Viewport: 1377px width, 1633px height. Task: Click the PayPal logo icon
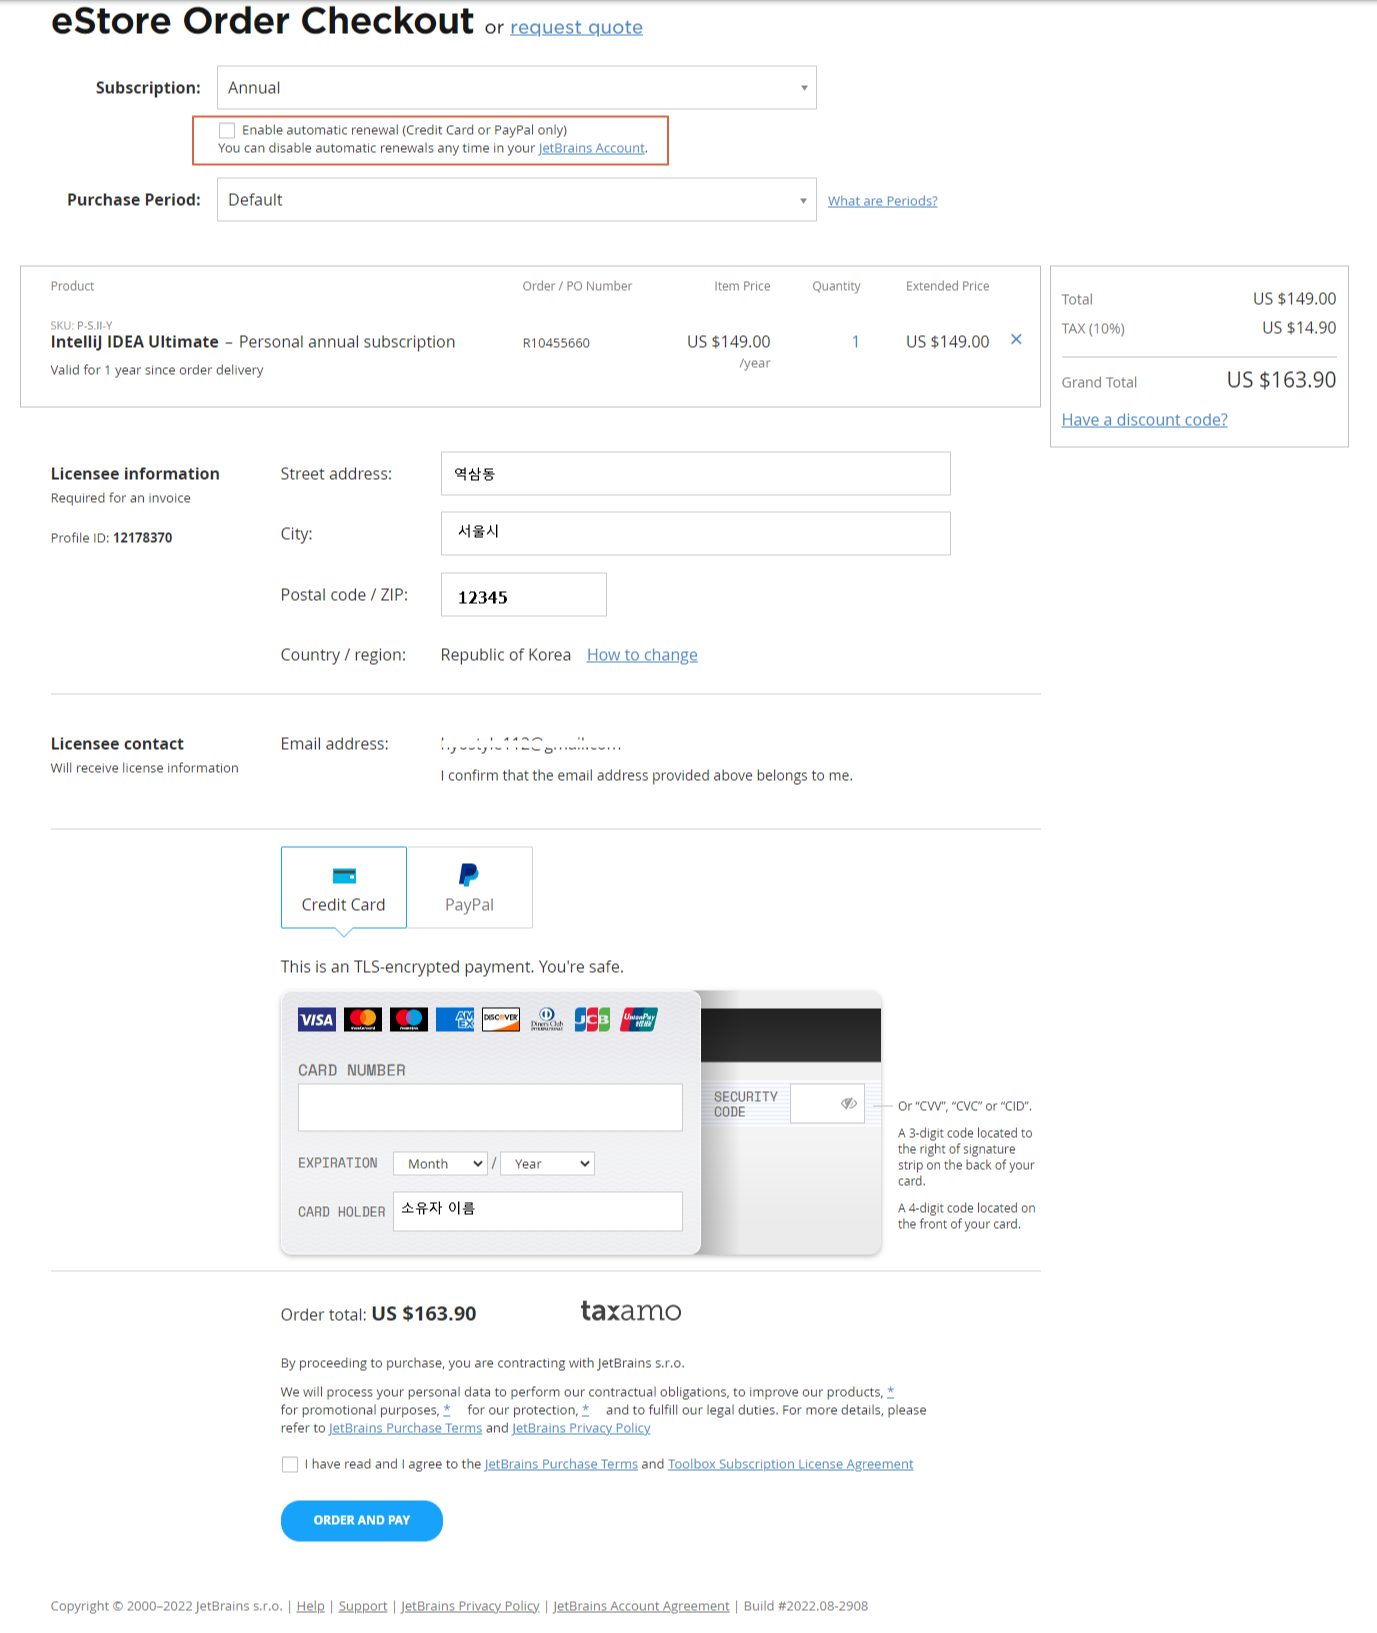point(468,875)
